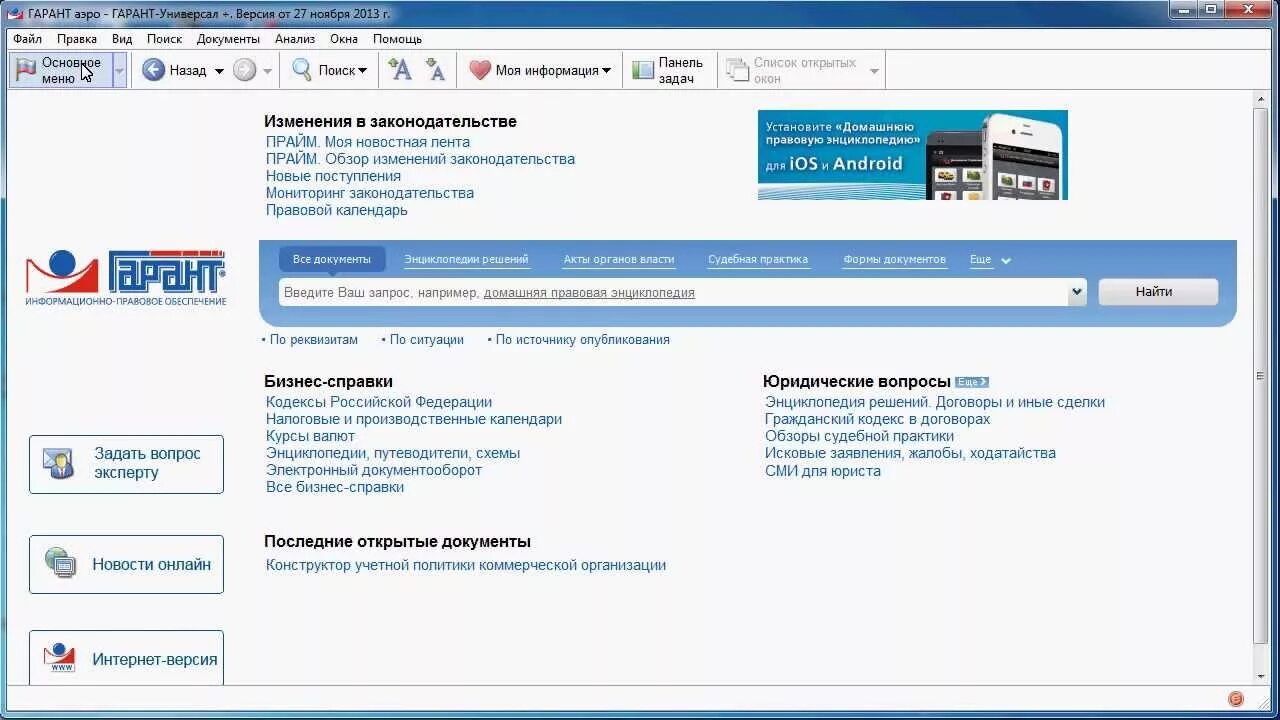Open ПРАЙМ. Моя новостная лента

tap(368, 142)
